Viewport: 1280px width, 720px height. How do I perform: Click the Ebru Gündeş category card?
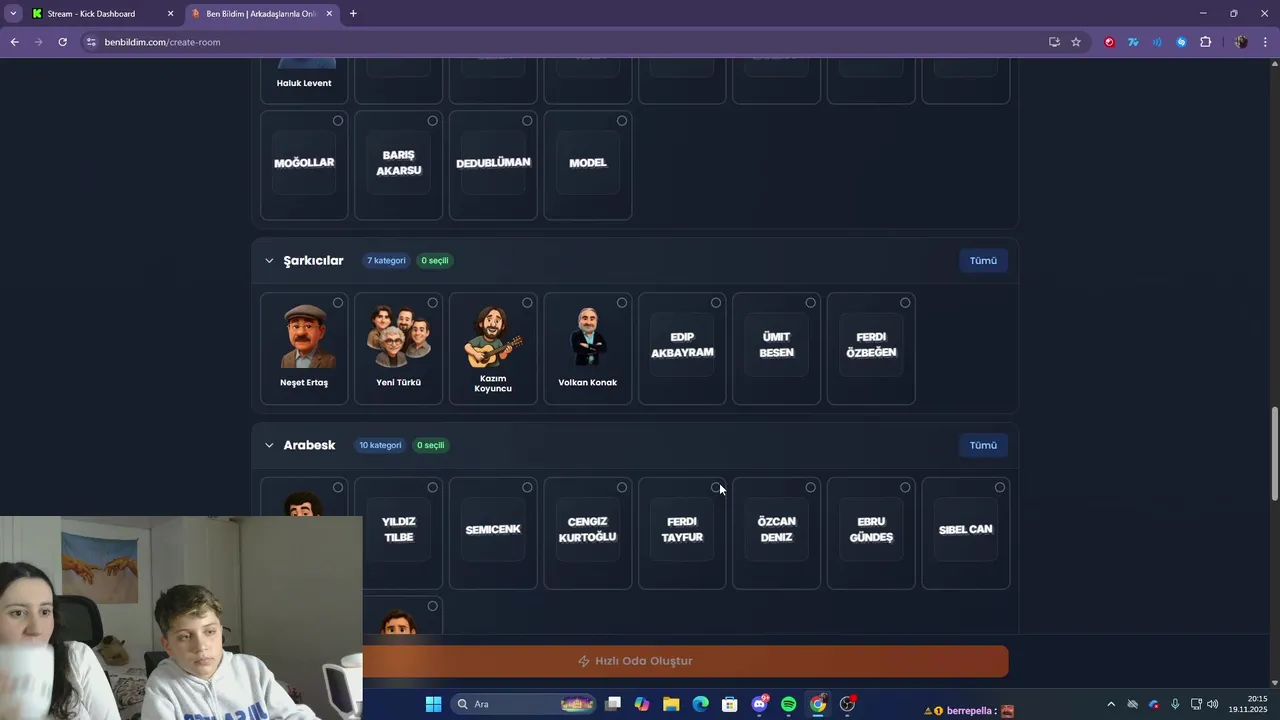click(x=871, y=535)
